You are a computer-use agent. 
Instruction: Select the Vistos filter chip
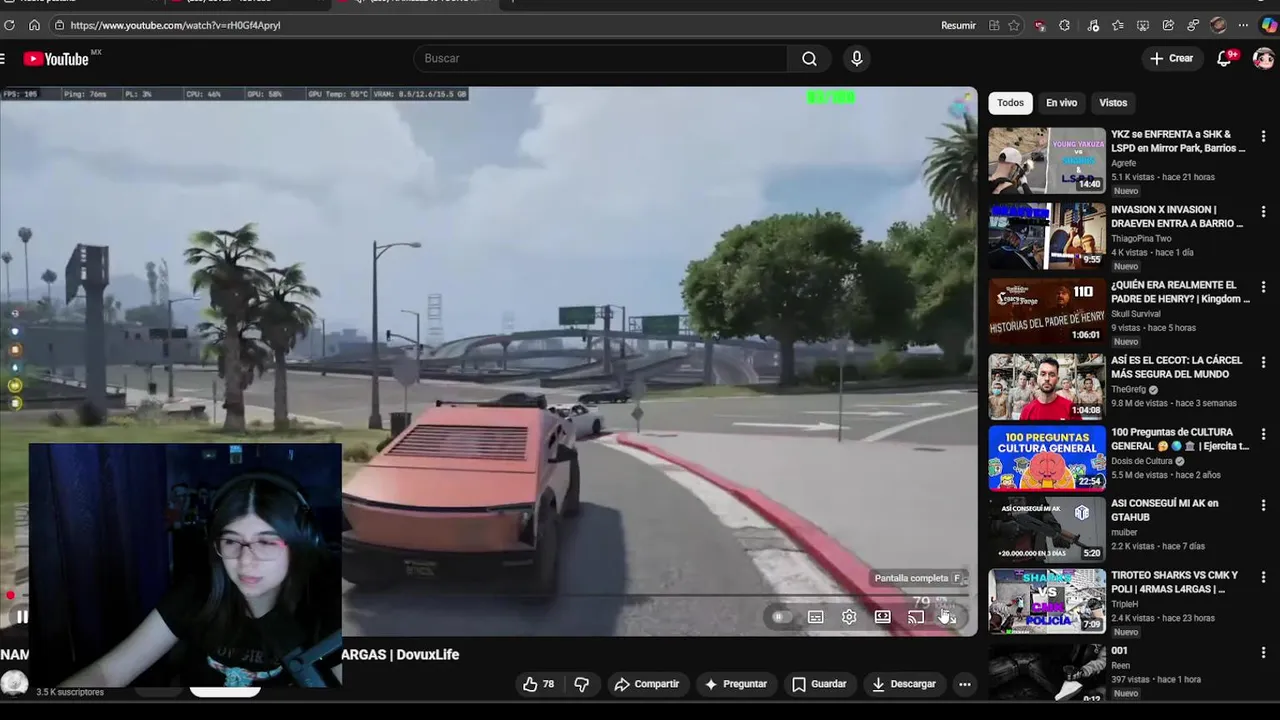(x=1113, y=102)
